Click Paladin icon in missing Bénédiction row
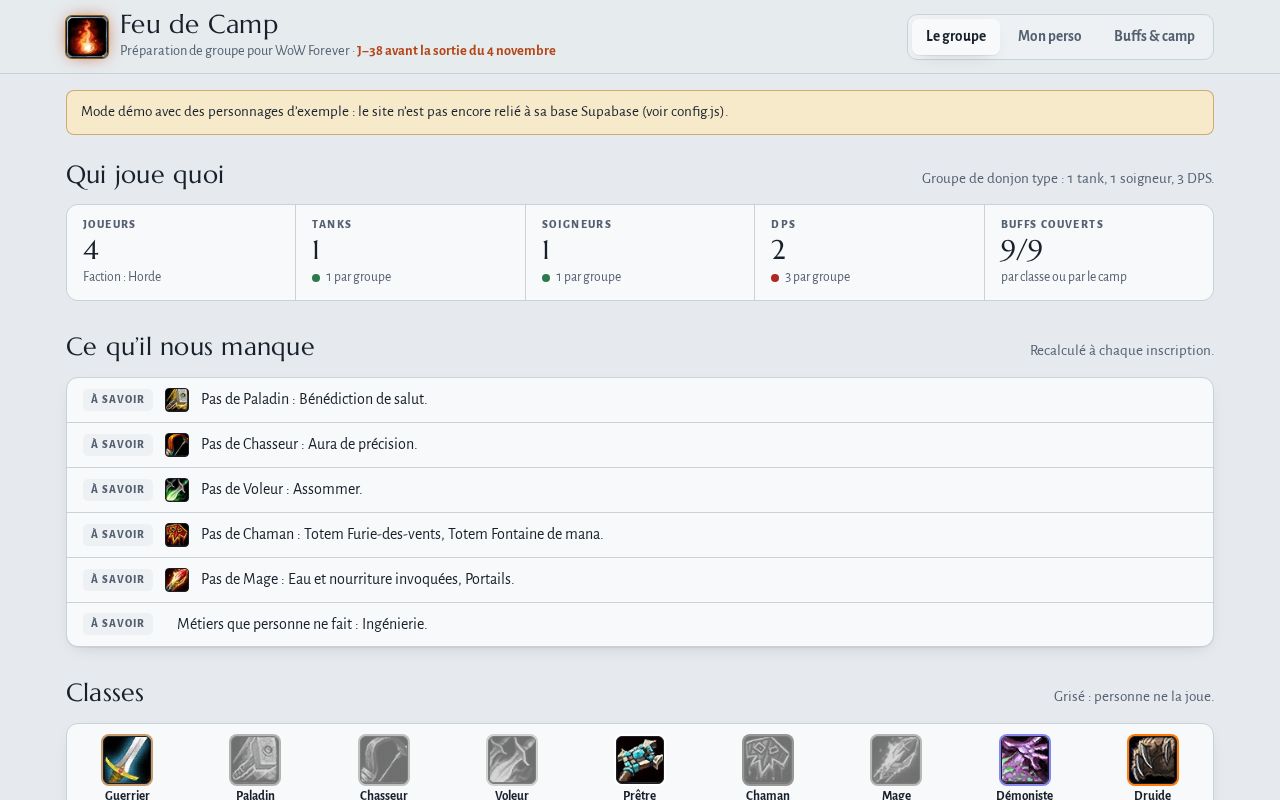Image resolution: width=1280 pixels, height=800 pixels. [177, 400]
